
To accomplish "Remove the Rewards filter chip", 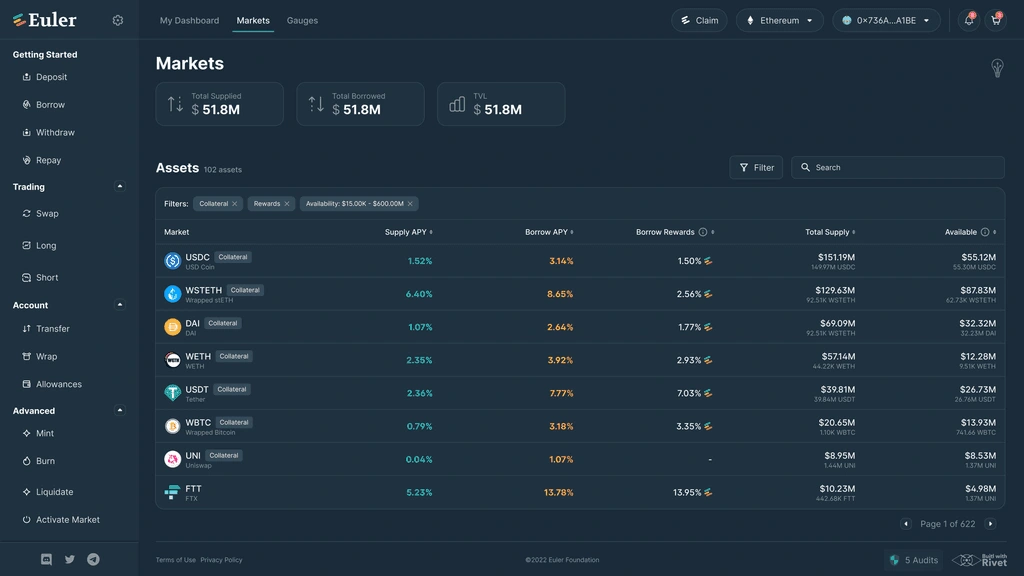I will point(287,204).
